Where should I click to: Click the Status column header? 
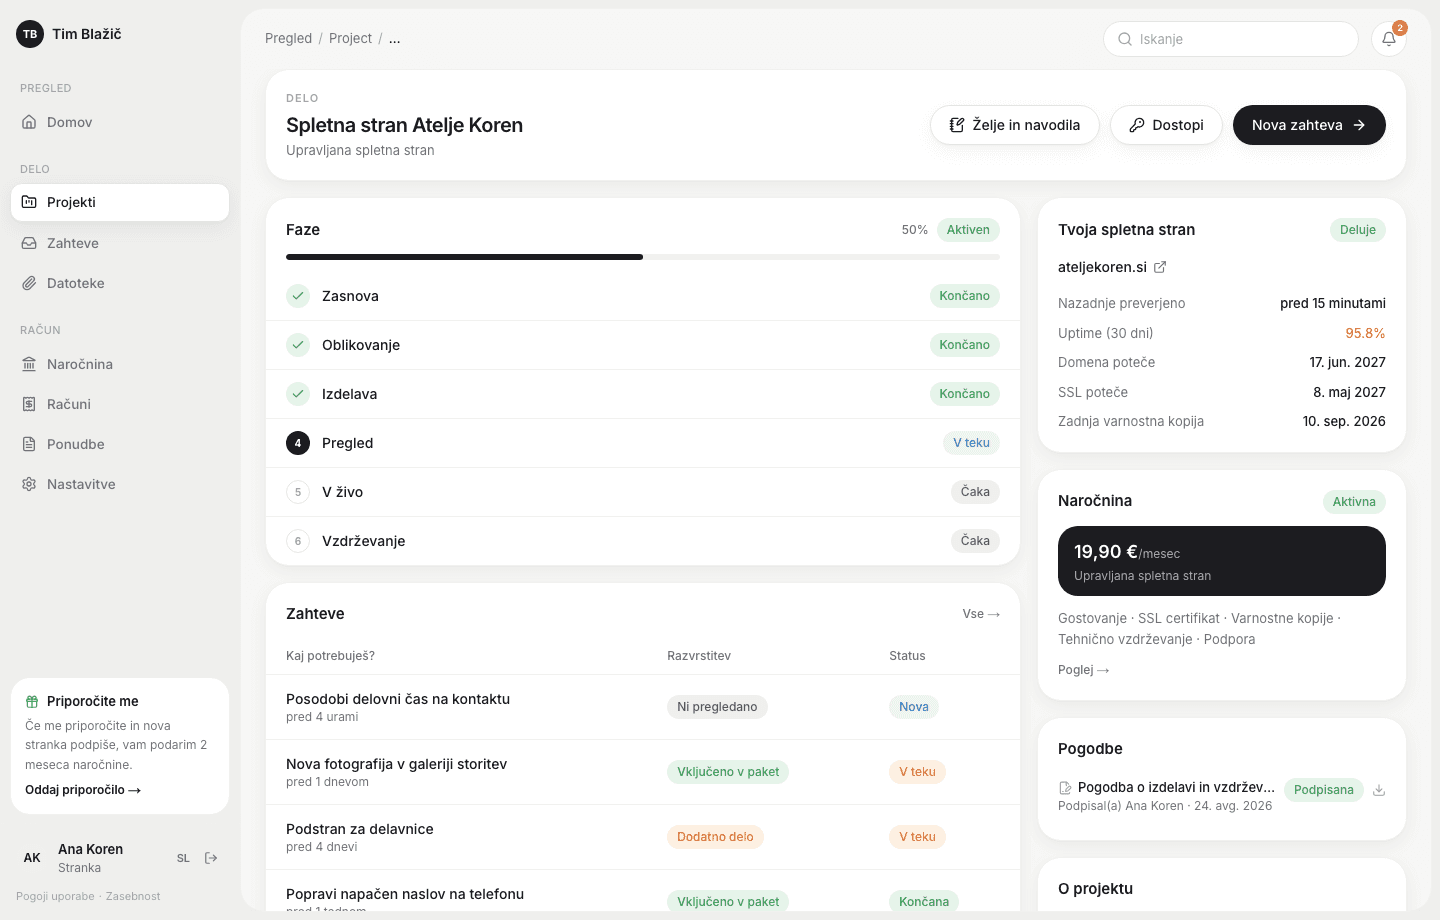tap(907, 656)
